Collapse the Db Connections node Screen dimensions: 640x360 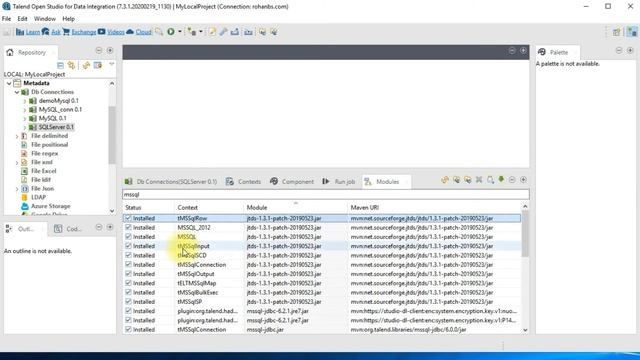pyautogui.click(x=17, y=92)
